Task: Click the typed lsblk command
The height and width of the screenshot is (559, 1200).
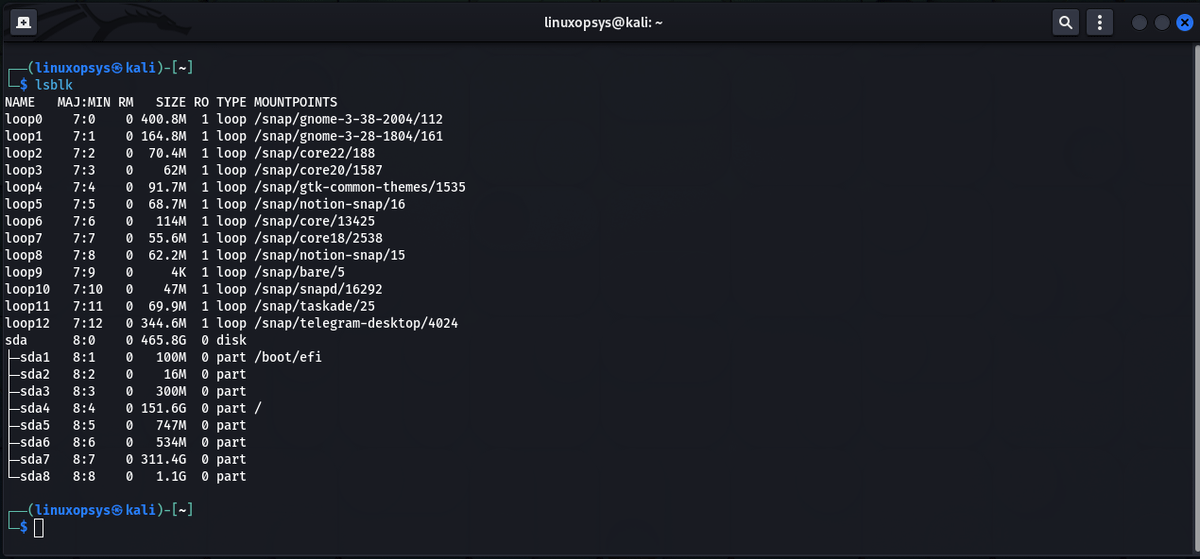Action: (53, 85)
